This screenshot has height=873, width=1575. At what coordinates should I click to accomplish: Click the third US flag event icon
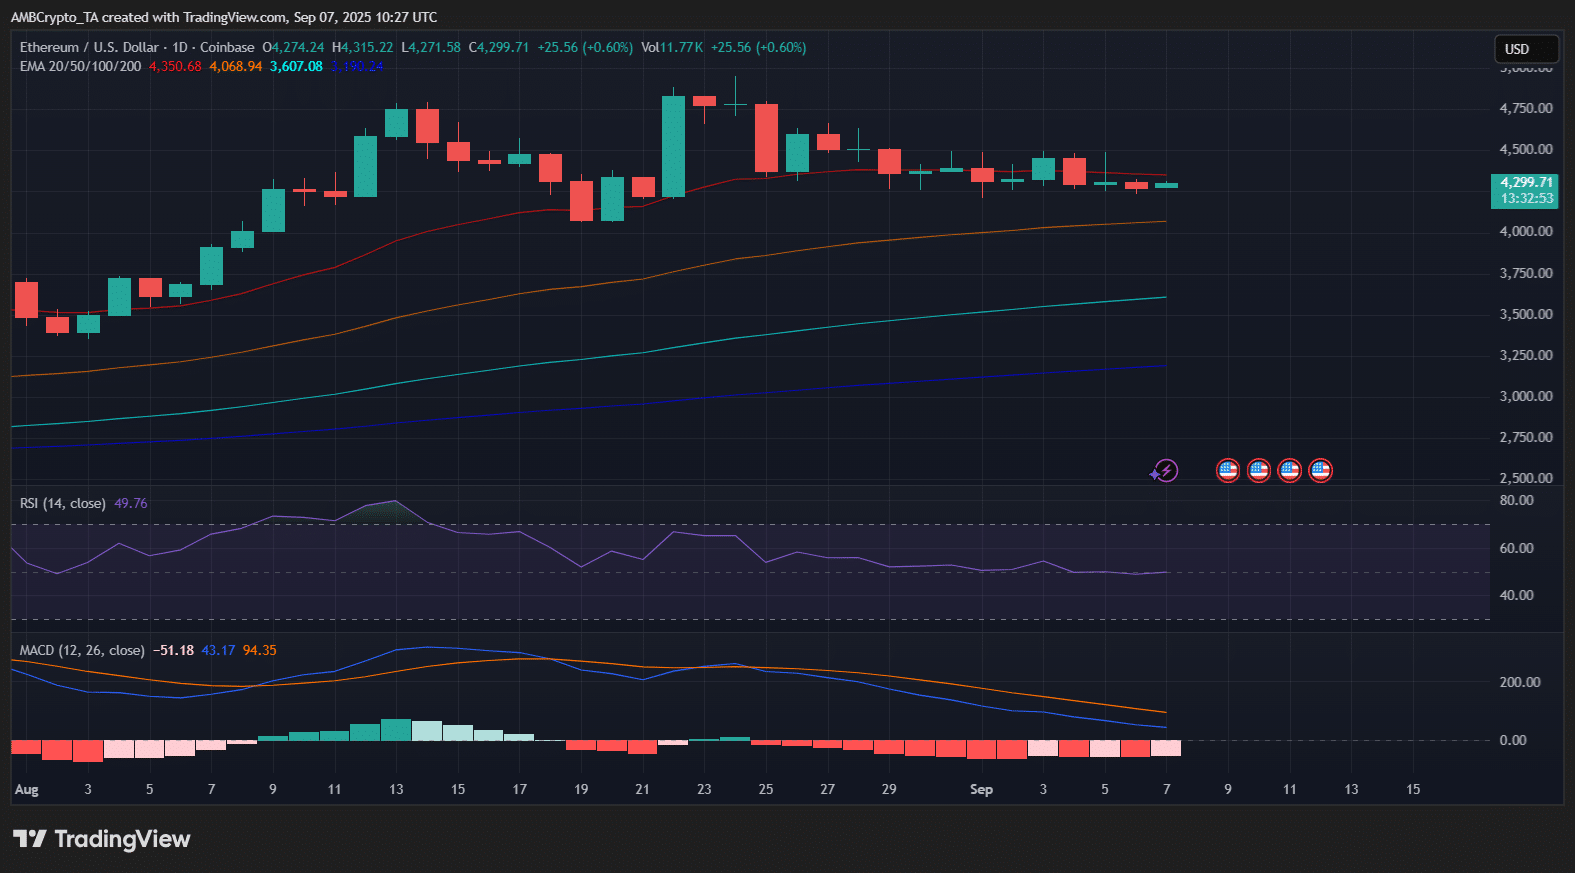pos(1289,470)
